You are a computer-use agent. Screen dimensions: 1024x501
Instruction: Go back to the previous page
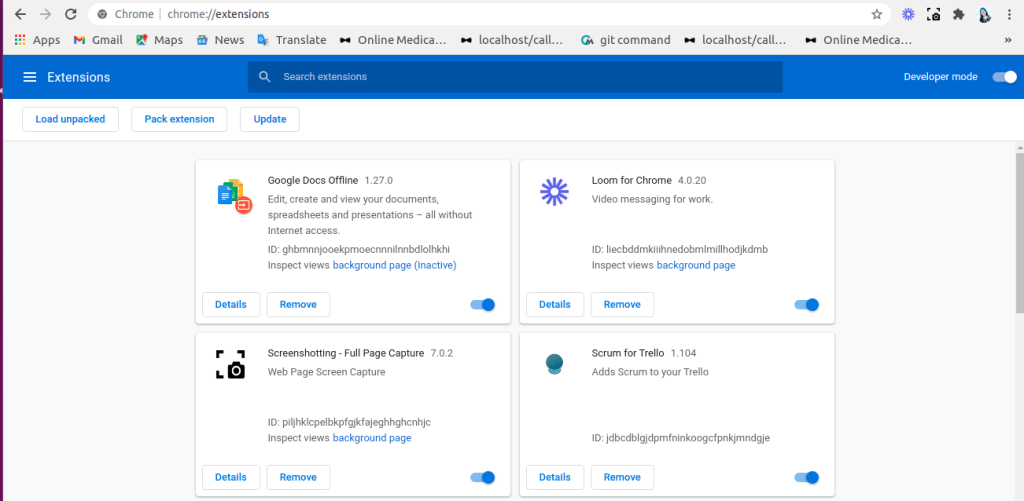pyautogui.click(x=20, y=14)
